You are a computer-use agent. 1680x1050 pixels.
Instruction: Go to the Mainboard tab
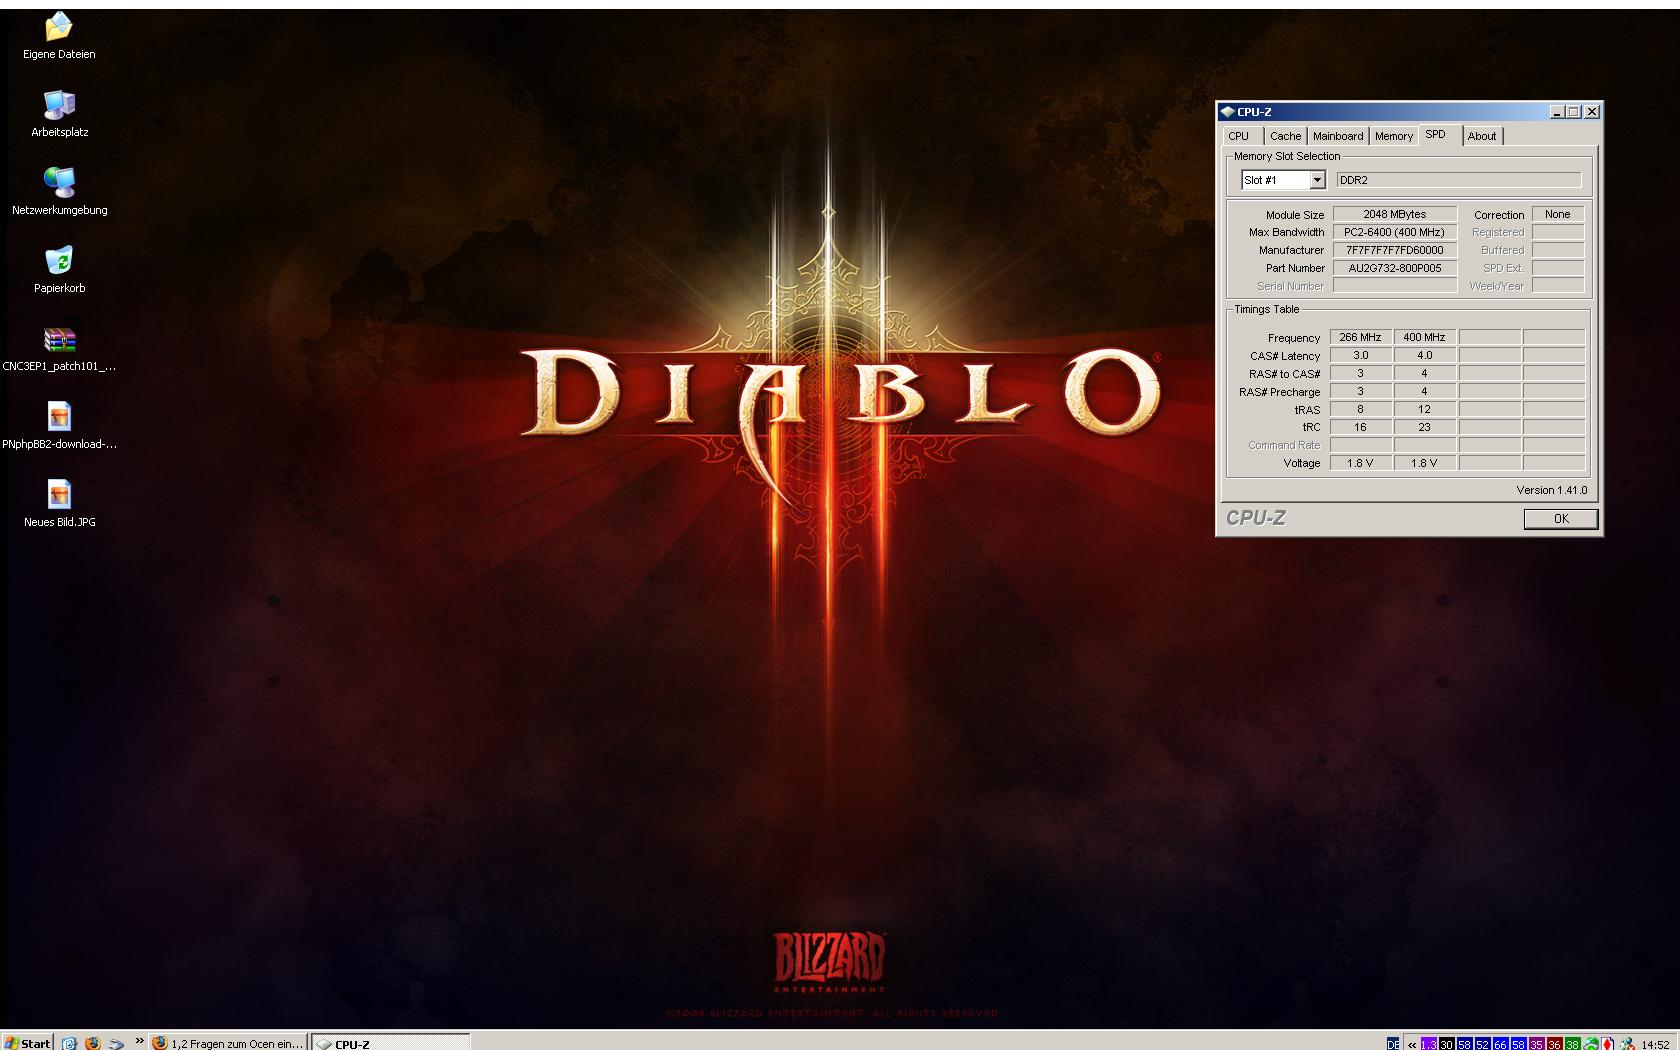(x=1338, y=136)
